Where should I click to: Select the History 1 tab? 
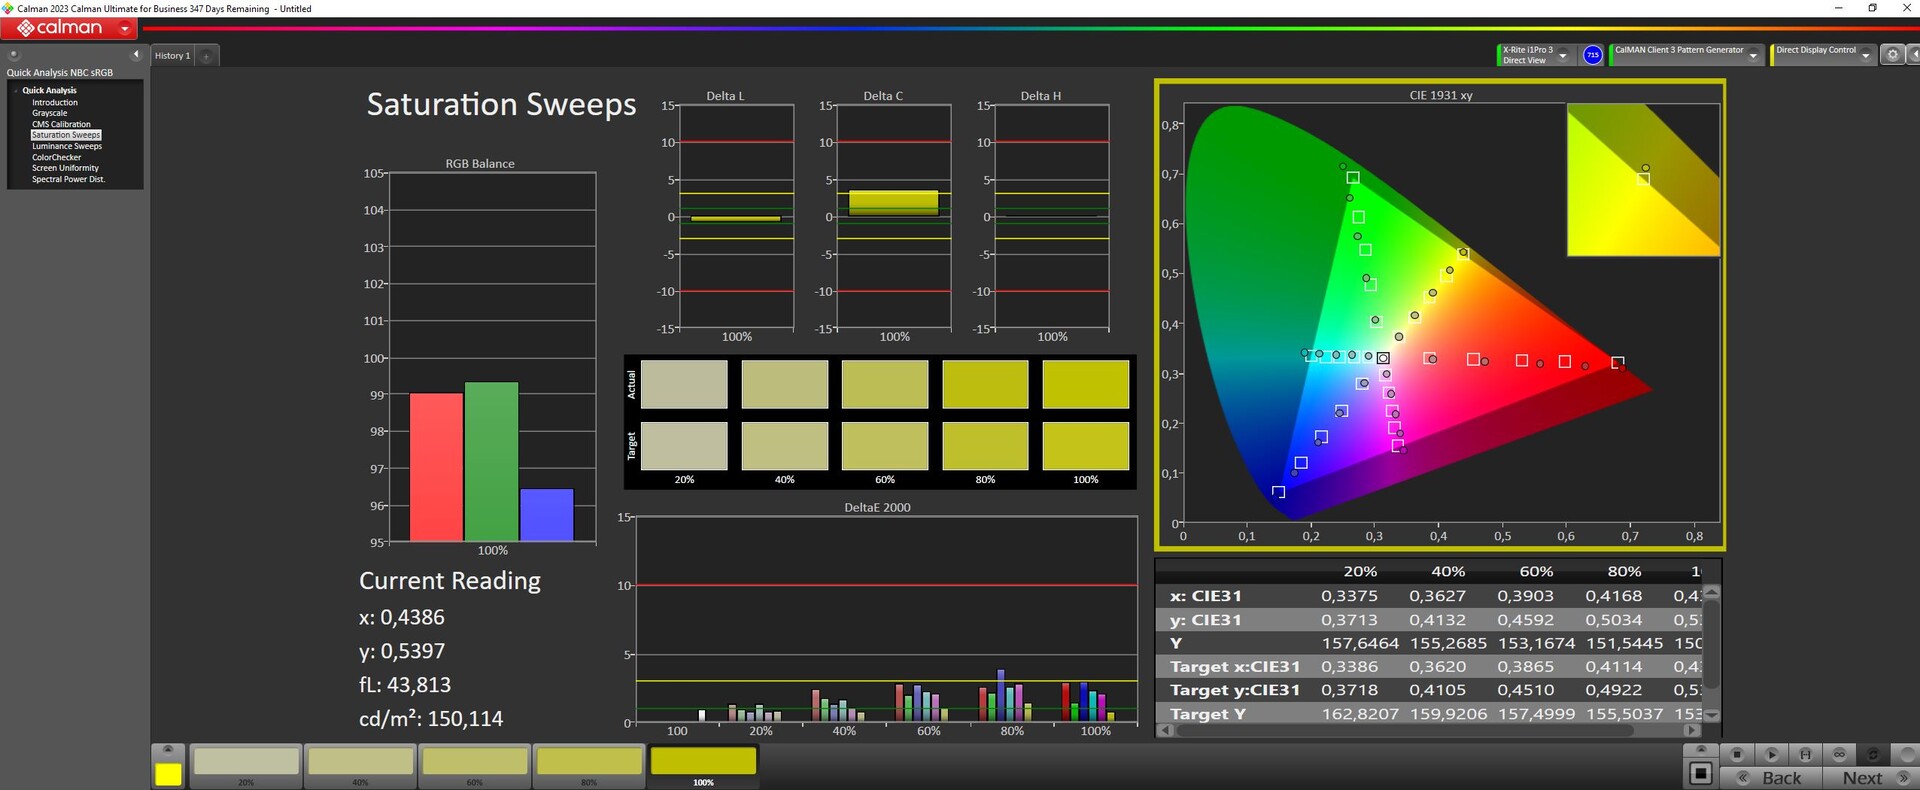172,56
